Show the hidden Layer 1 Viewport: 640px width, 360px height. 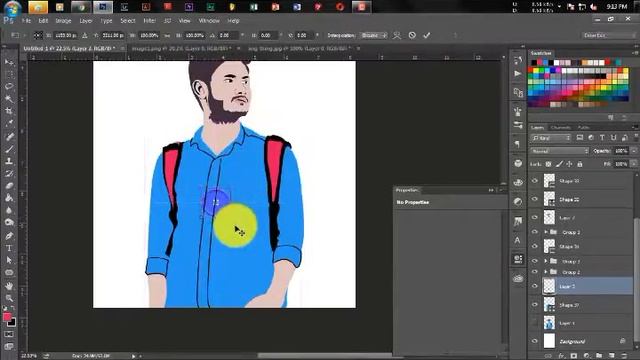pos(535,323)
